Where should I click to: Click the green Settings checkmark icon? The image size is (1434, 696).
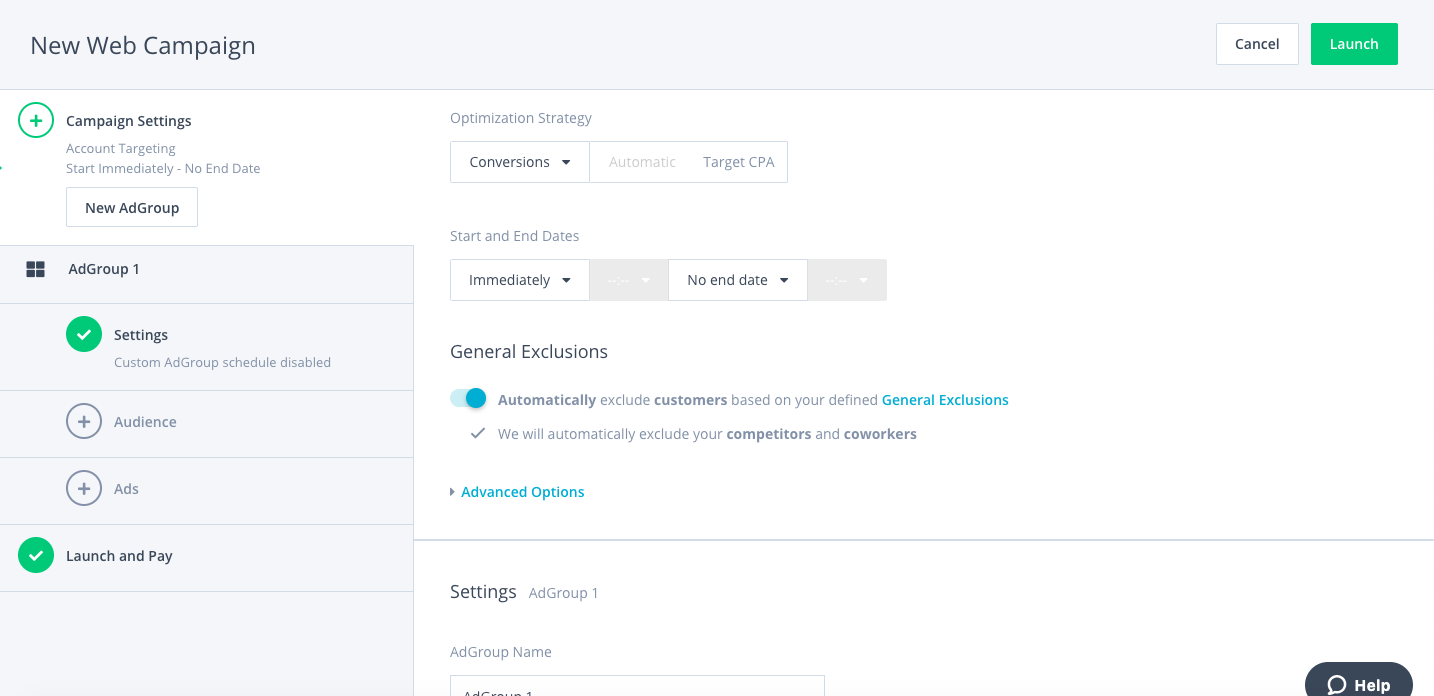pyautogui.click(x=84, y=335)
